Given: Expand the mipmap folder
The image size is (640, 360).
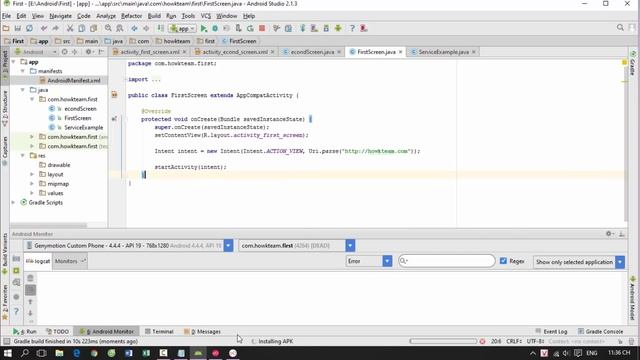Looking at the screenshot, I should tap(32, 184).
